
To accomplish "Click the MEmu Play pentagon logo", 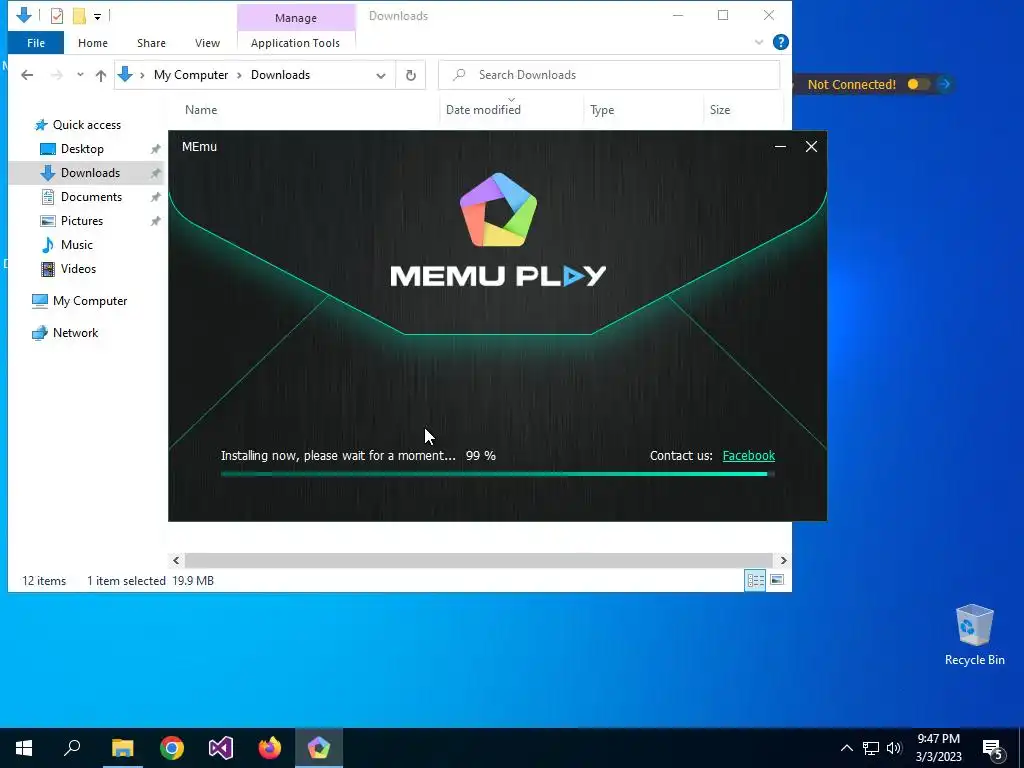I will 498,210.
